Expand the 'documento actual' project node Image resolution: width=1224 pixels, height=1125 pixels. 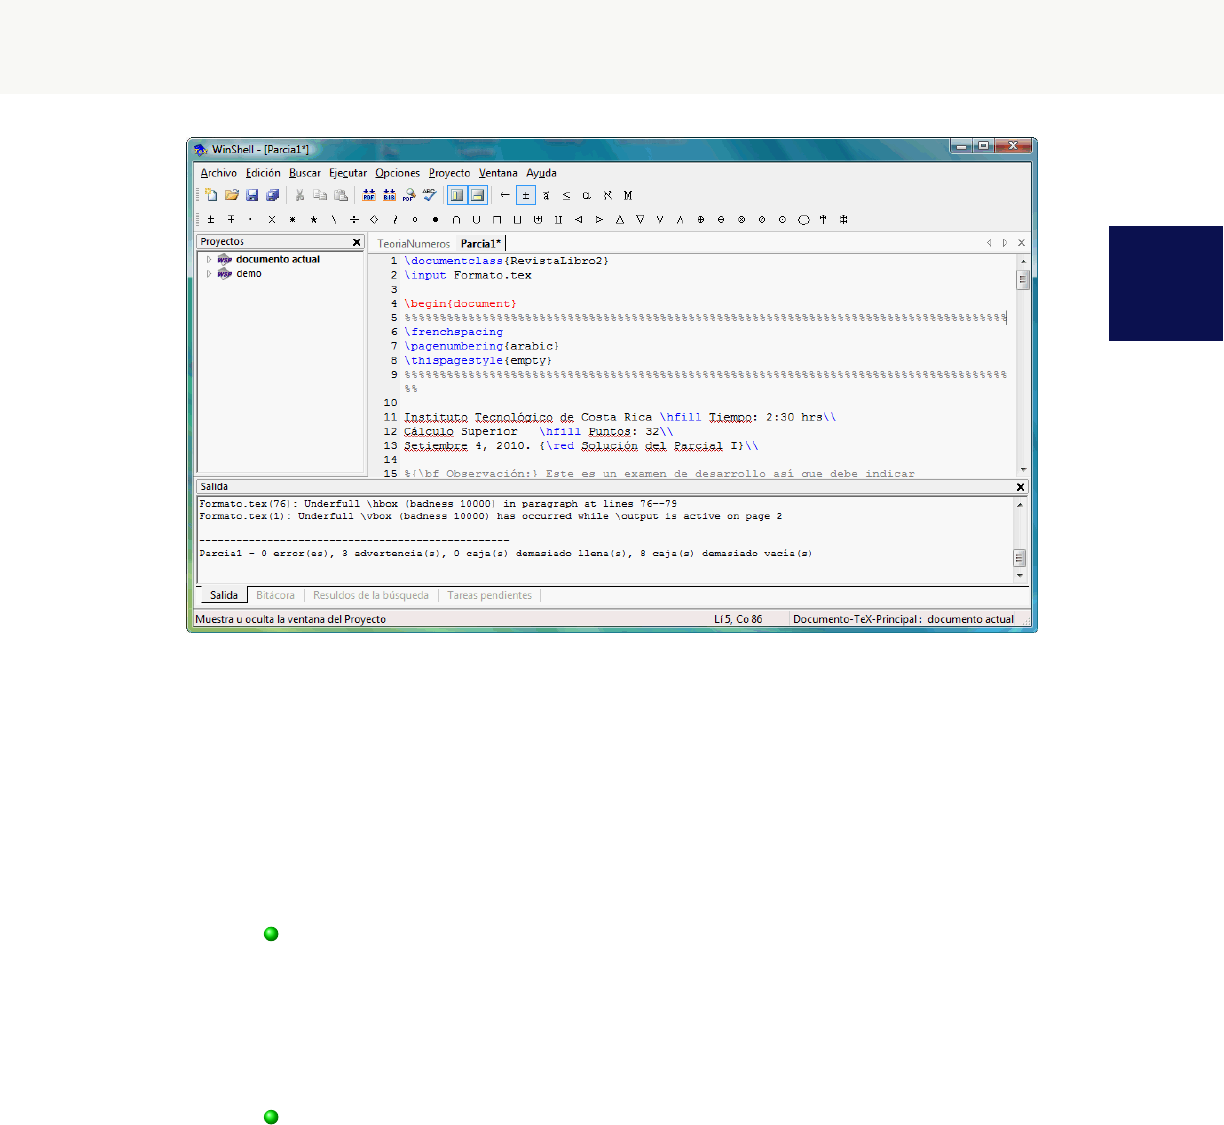[209, 259]
